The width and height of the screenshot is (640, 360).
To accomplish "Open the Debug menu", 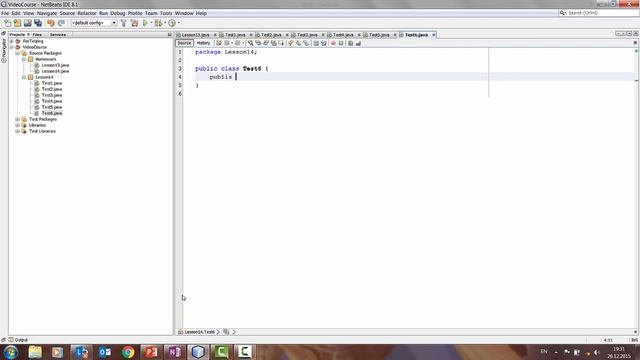I will 118,13.
